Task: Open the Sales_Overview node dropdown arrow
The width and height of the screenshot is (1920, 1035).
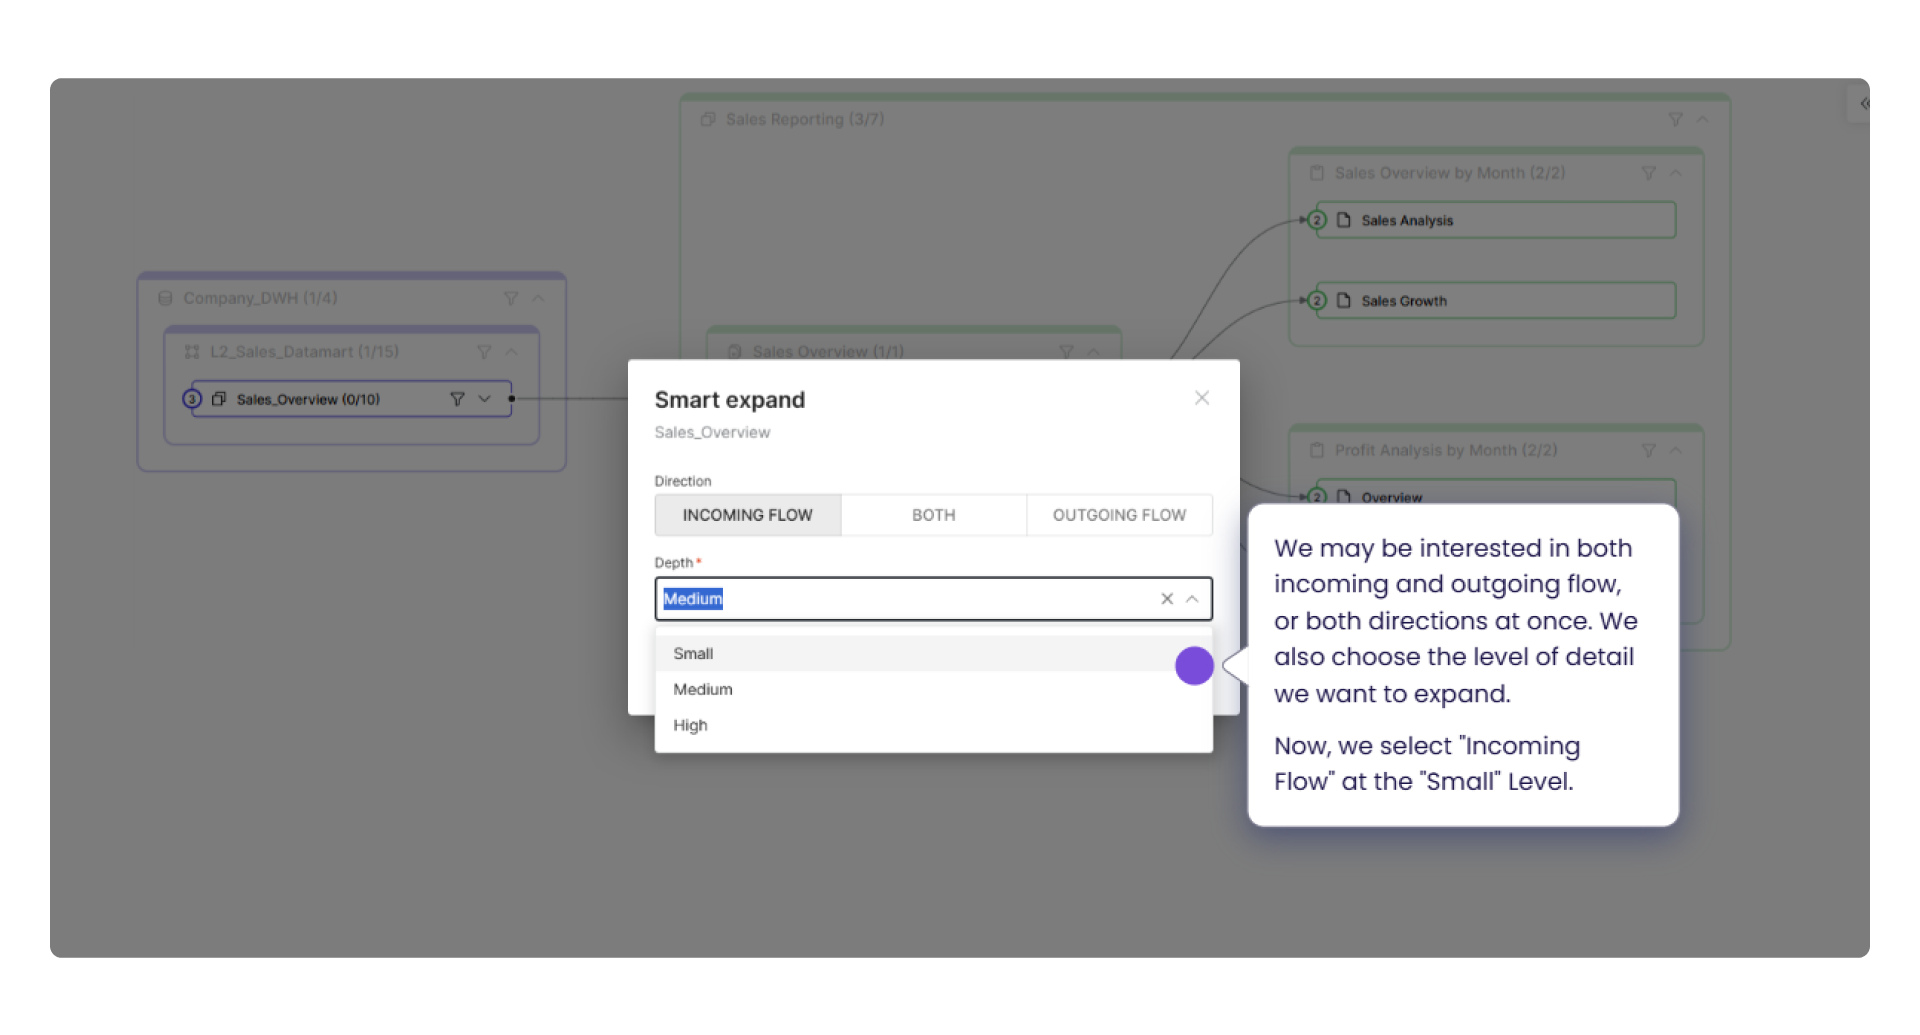Action: (x=485, y=399)
